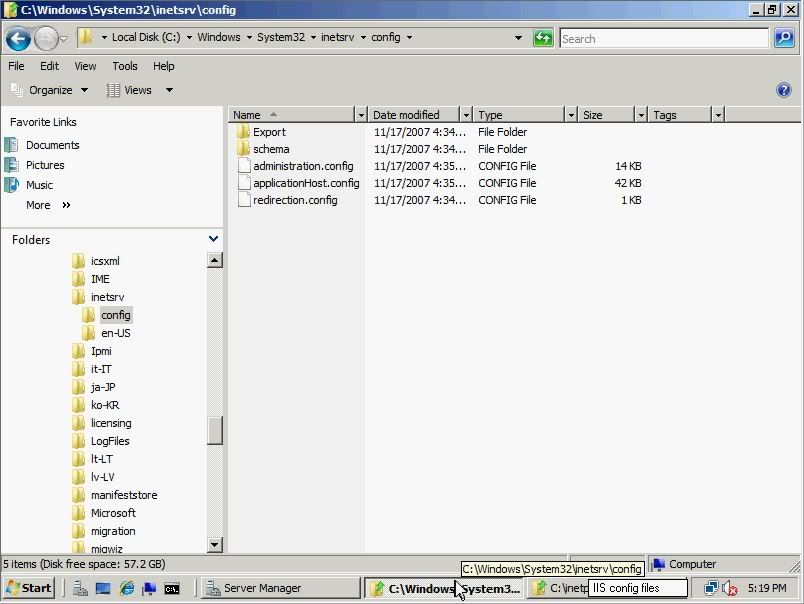
Task: Open the Edit menu
Action: (x=49, y=66)
